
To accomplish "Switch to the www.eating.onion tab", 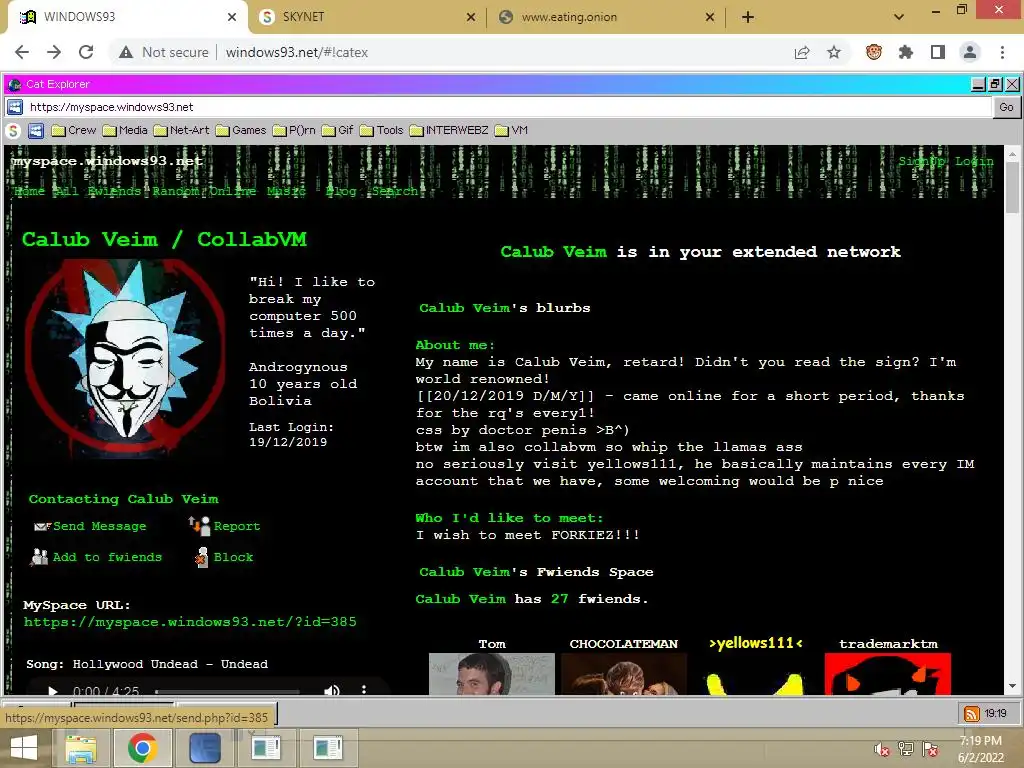I will (x=606, y=17).
